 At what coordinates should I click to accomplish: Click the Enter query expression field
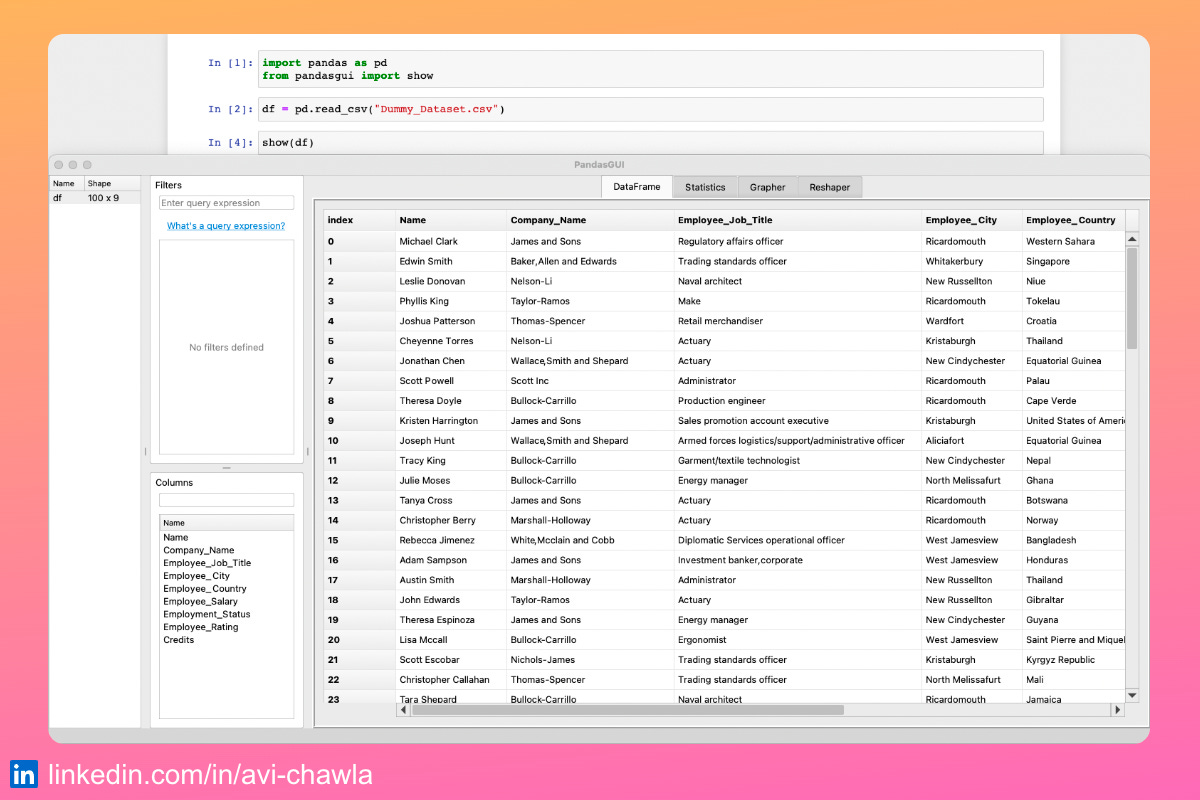(225, 202)
